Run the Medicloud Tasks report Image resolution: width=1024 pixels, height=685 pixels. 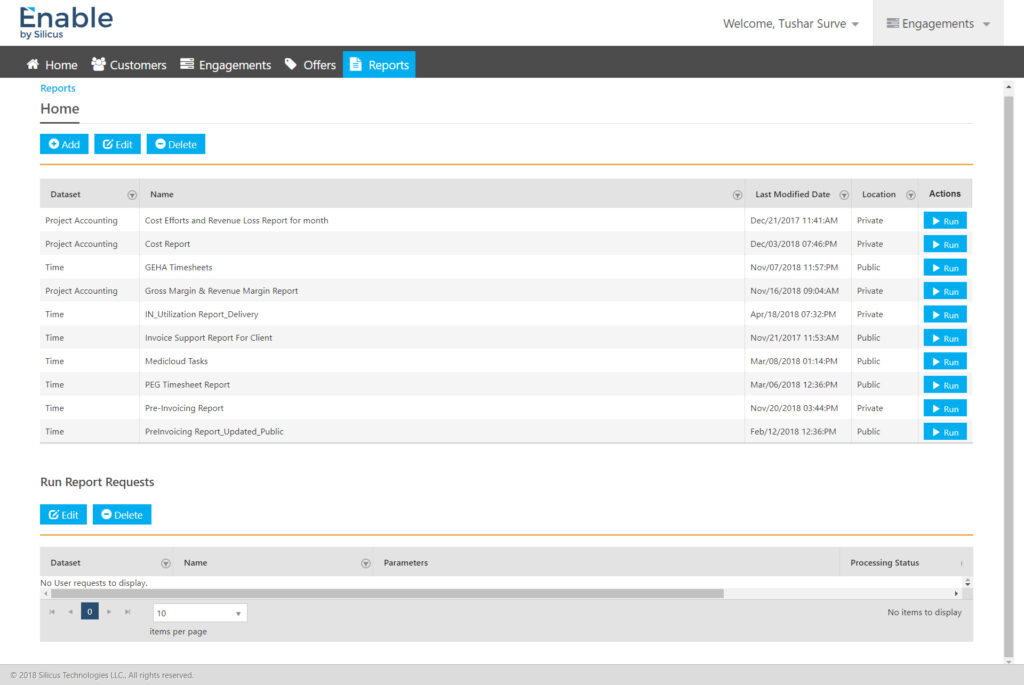coord(945,362)
